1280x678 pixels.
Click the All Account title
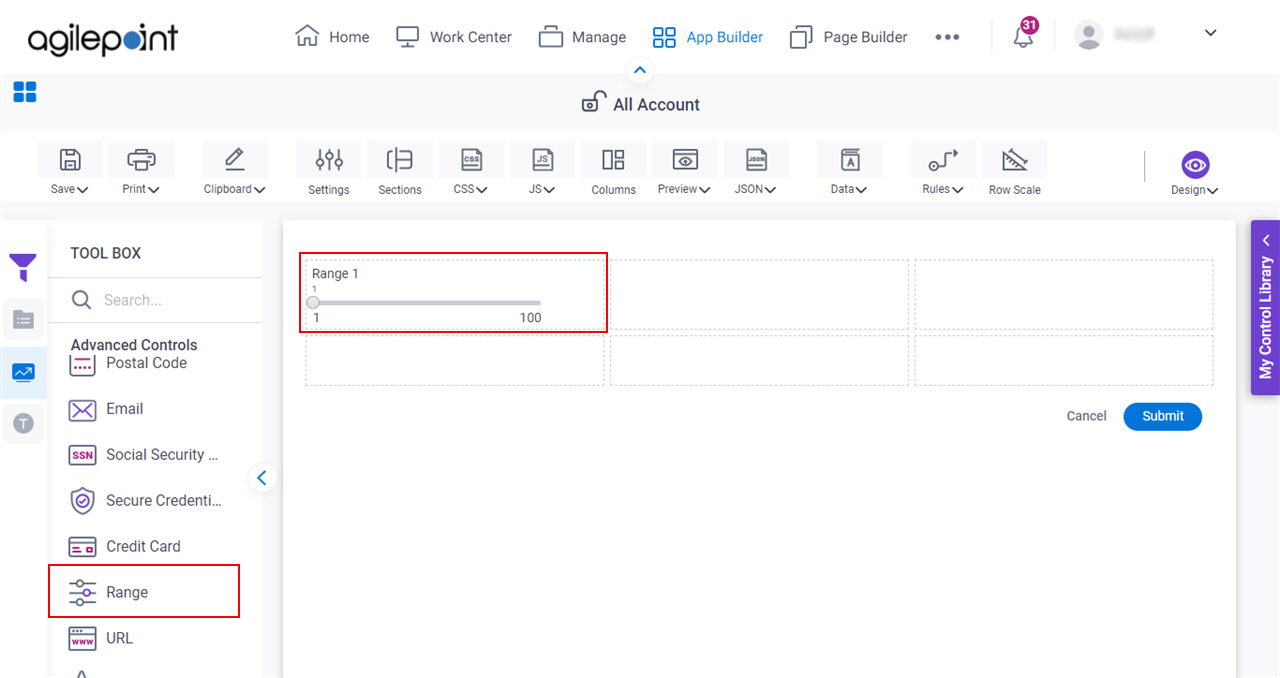pyautogui.click(x=656, y=104)
